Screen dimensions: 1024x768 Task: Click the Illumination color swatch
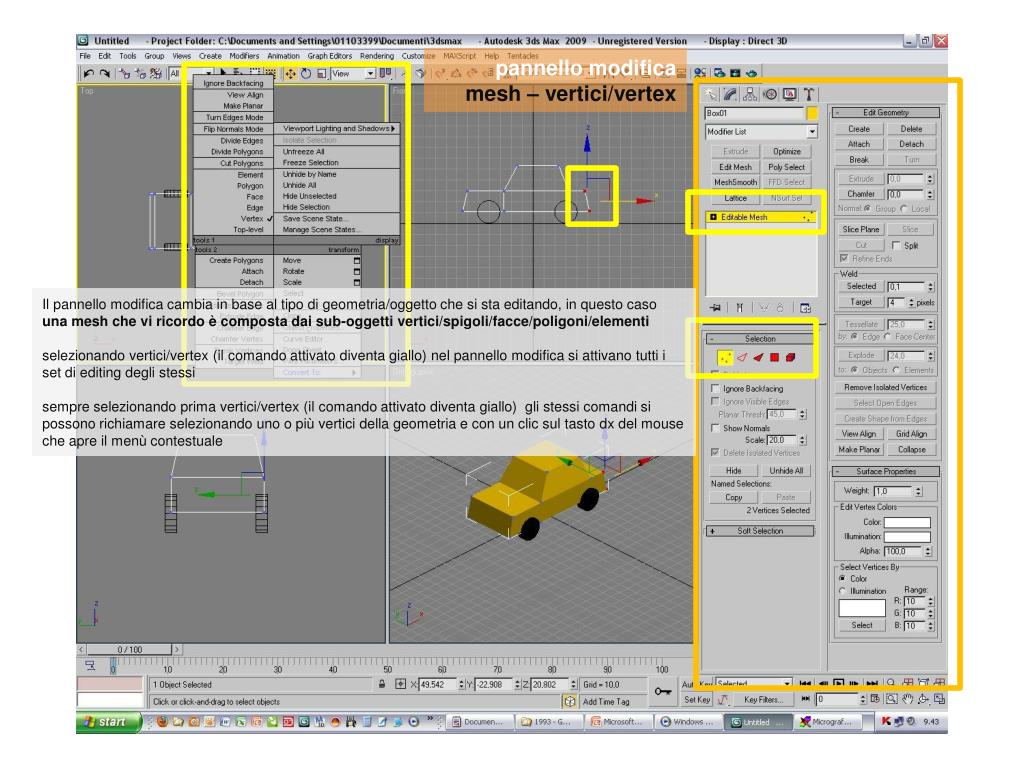(907, 537)
